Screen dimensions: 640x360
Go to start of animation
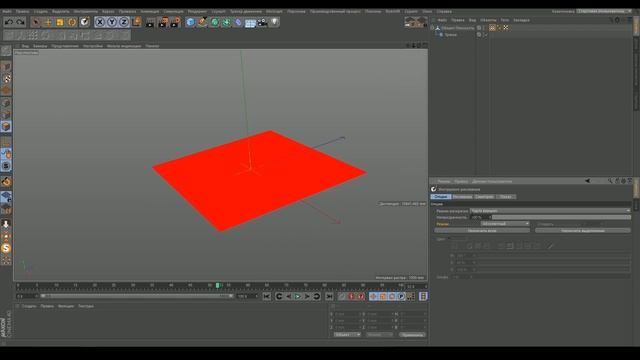tap(267, 296)
